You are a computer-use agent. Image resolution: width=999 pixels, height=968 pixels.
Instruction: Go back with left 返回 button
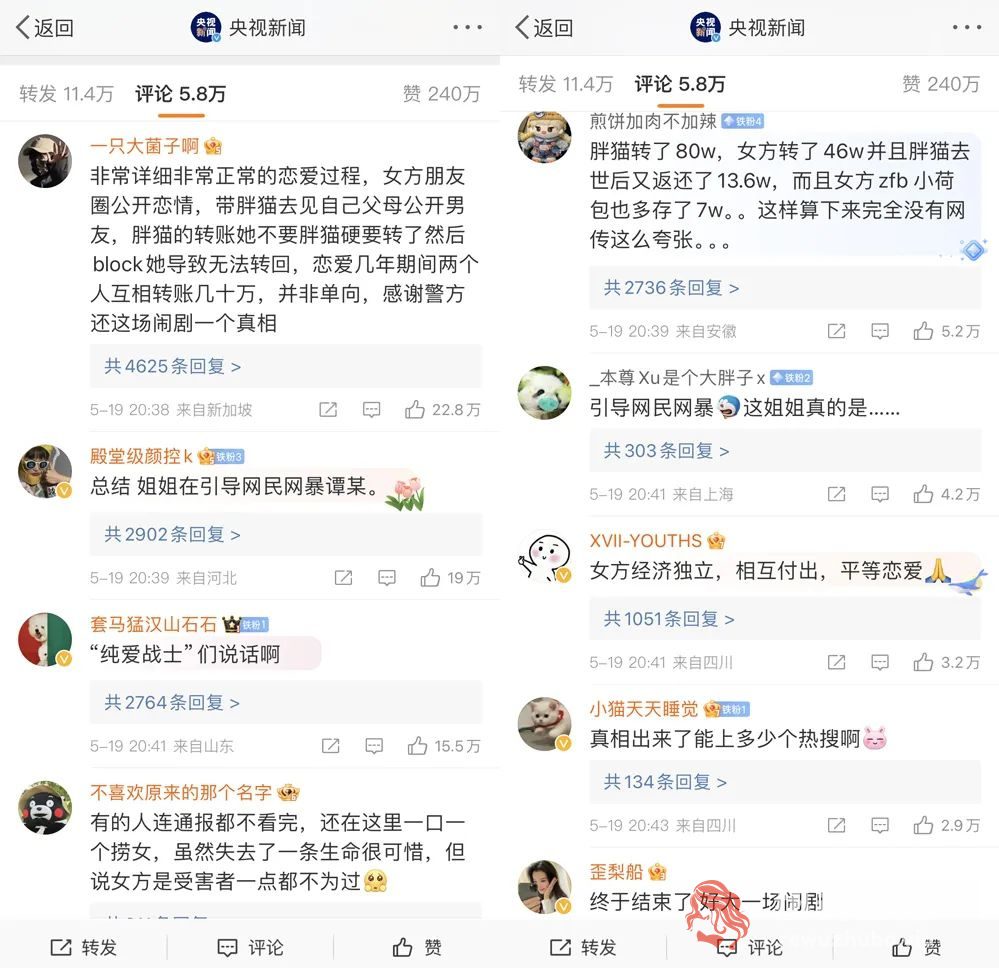click(x=45, y=28)
